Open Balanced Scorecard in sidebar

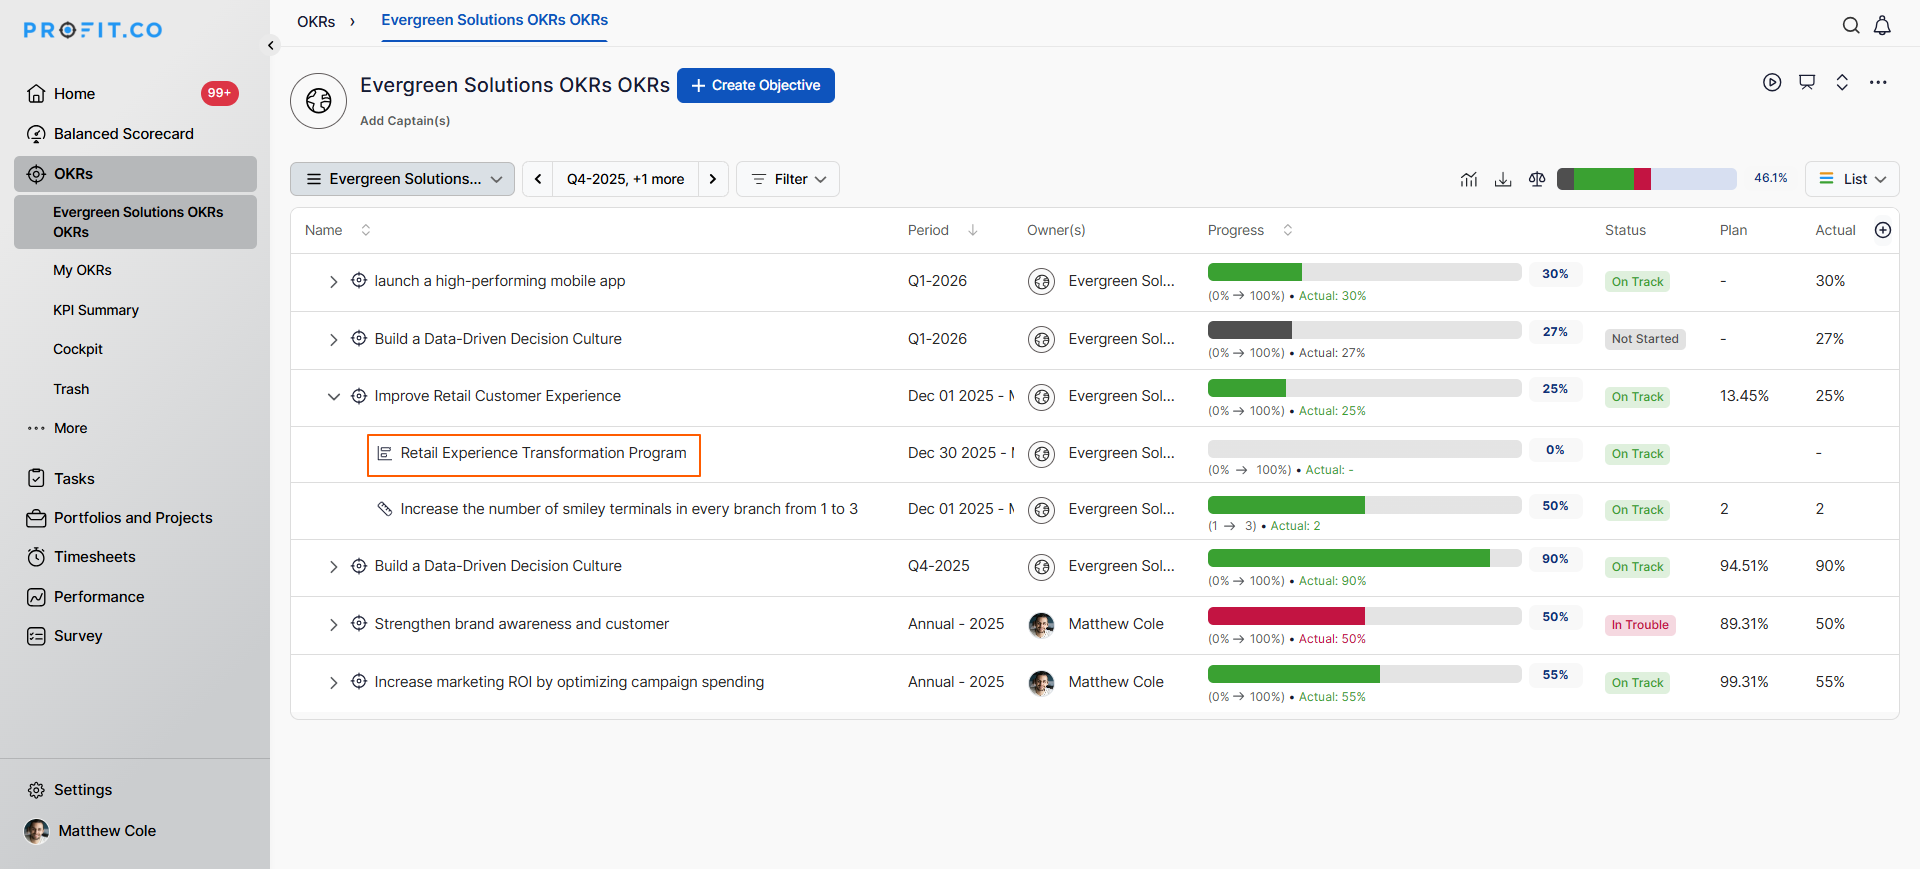pyautogui.click(x=123, y=134)
